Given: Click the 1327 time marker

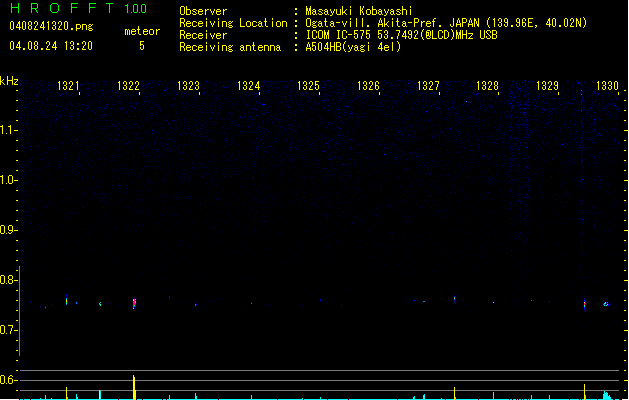Looking at the screenshot, I should coord(428,86).
